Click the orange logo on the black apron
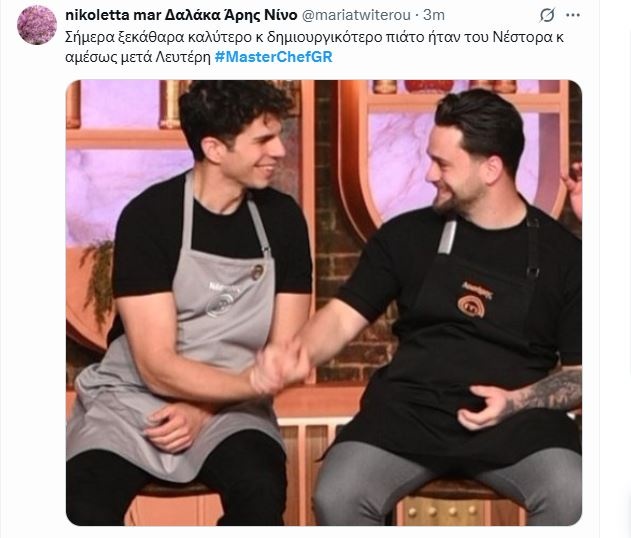Screen dimensions: 631x538 pos(472,305)
